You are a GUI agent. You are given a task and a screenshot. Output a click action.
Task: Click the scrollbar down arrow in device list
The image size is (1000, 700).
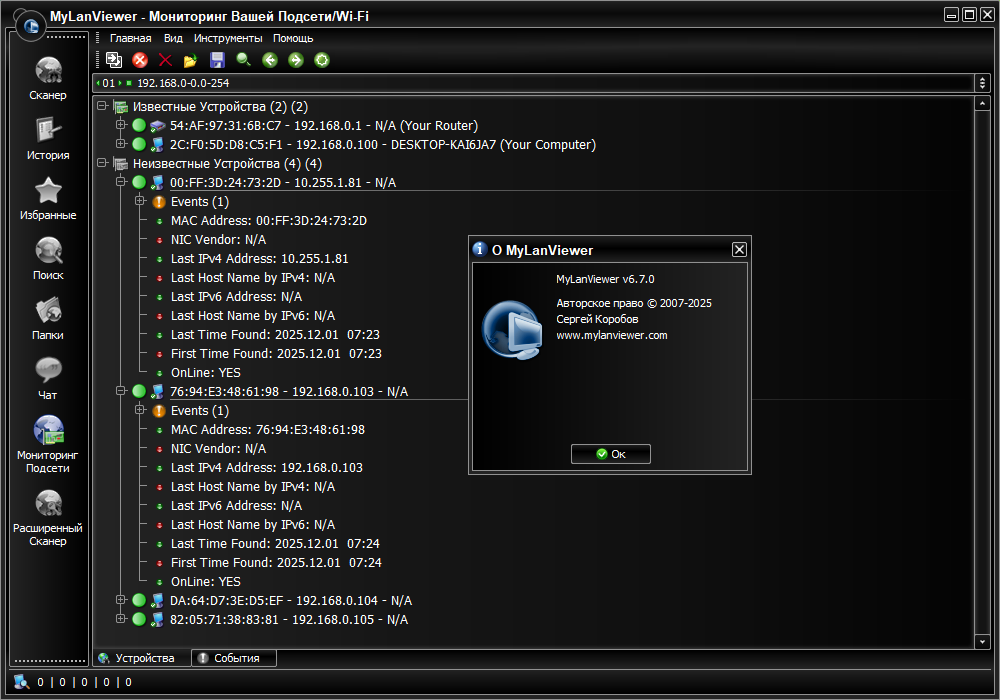[982, 640]
